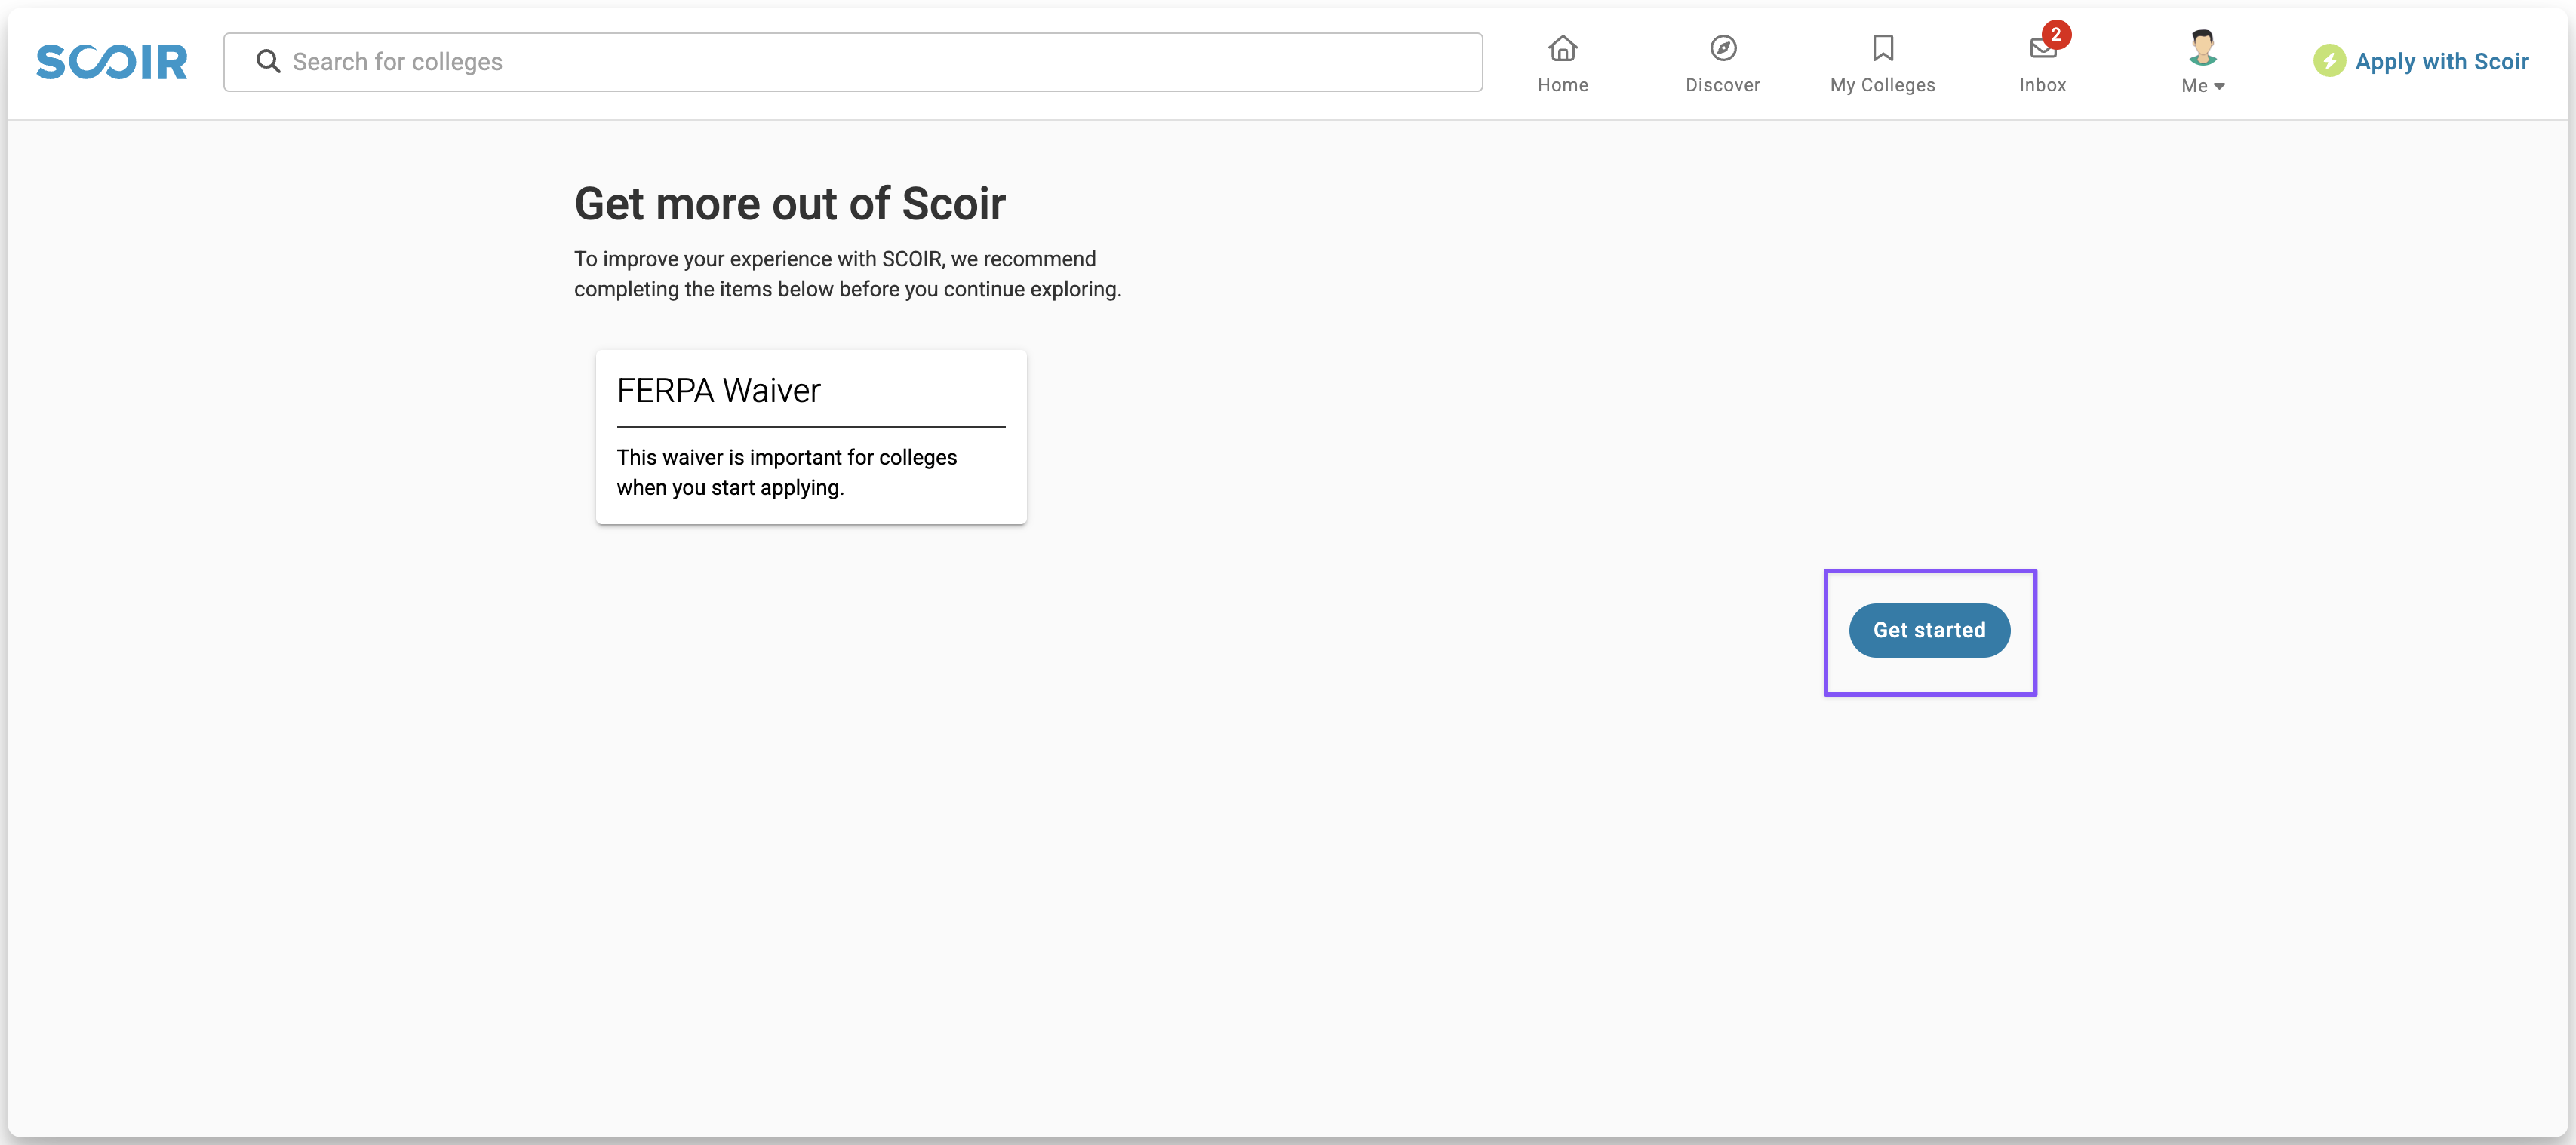Screen dimensions: 2576x1145
Task: Open Discover via the compass icon
Action: tap(1722, 48)
